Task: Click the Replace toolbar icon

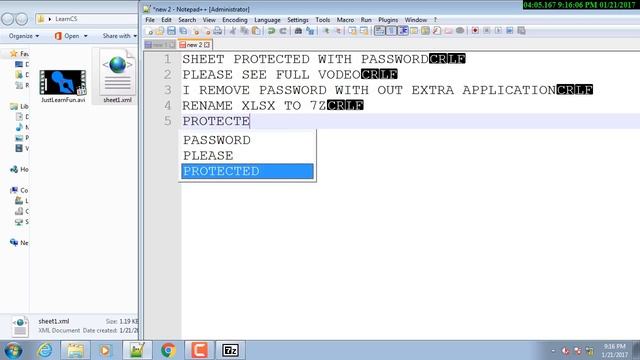Action: [x=310, y=31]
